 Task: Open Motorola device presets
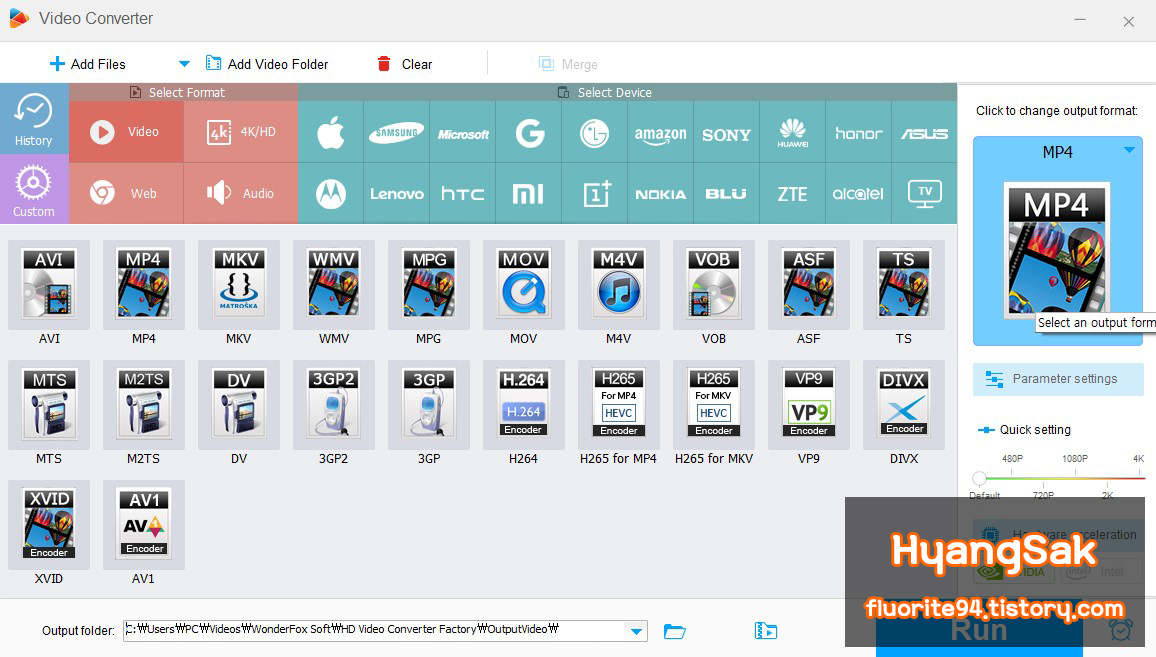[331, 194]
